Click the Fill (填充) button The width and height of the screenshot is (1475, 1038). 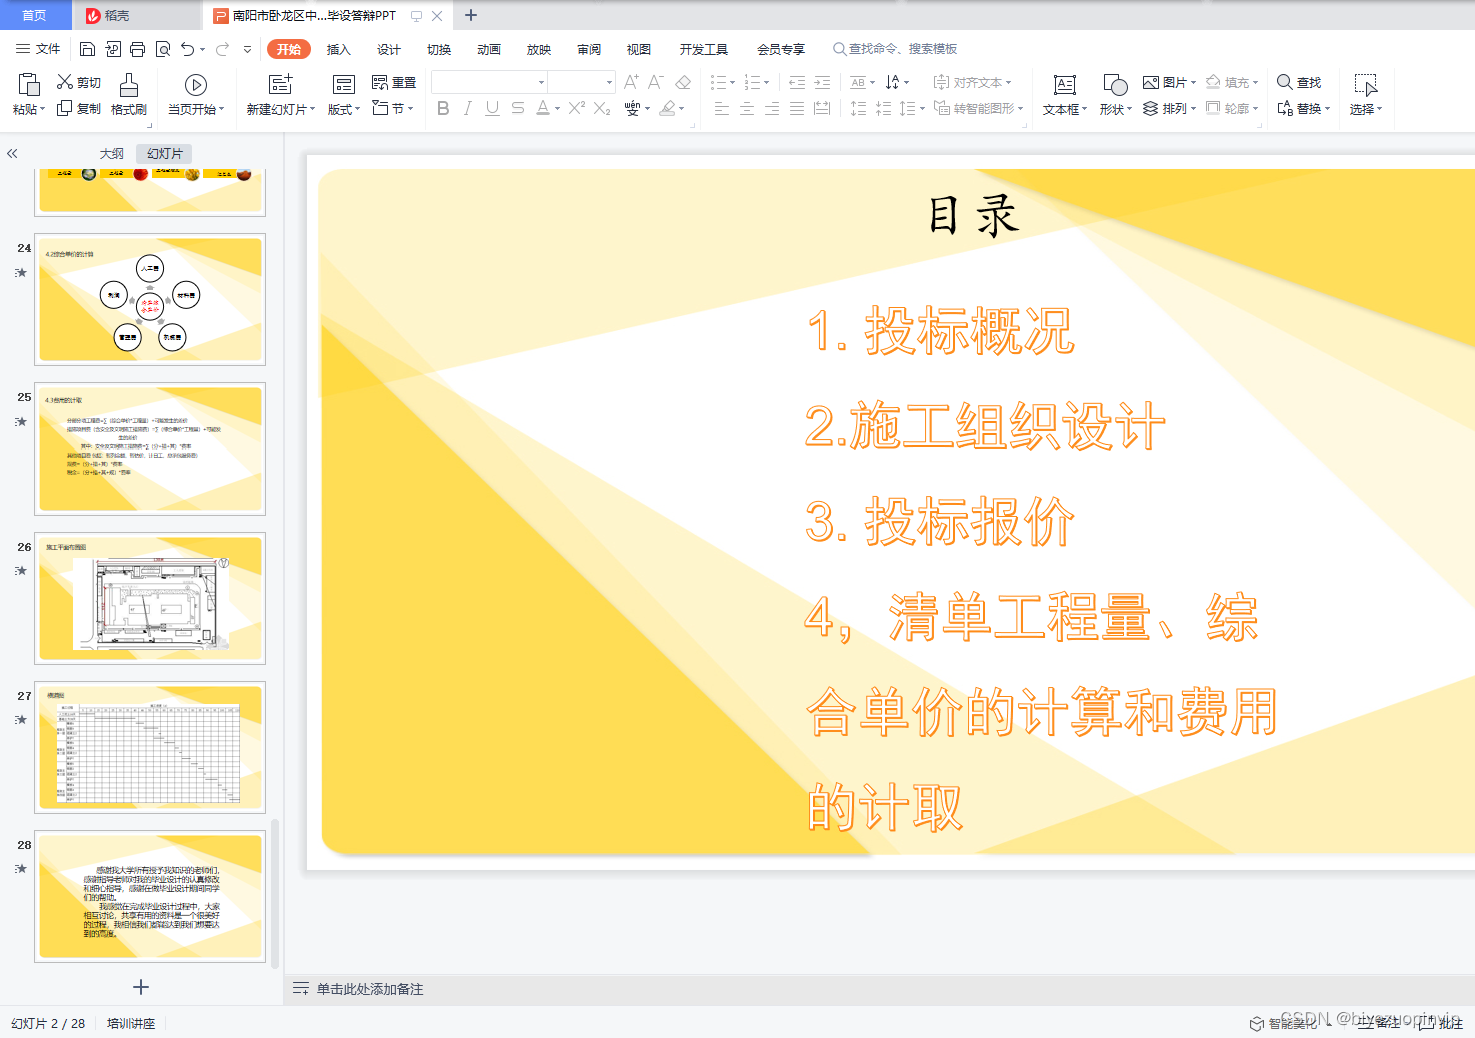[x=1232, y=82]
